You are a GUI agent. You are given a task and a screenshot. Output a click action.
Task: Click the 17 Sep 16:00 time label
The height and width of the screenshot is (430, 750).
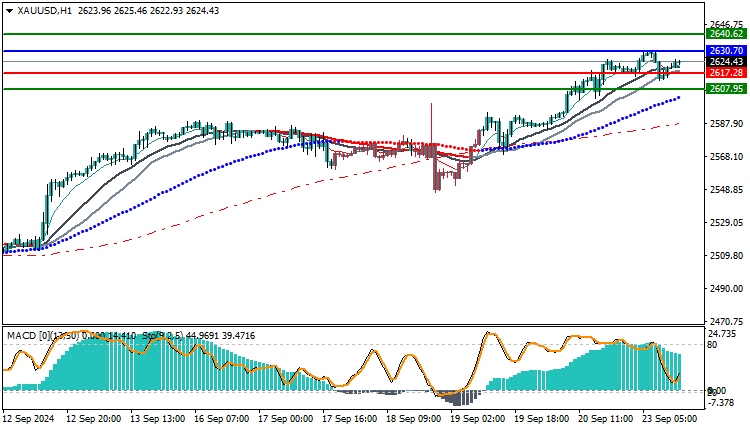[350, 419]
